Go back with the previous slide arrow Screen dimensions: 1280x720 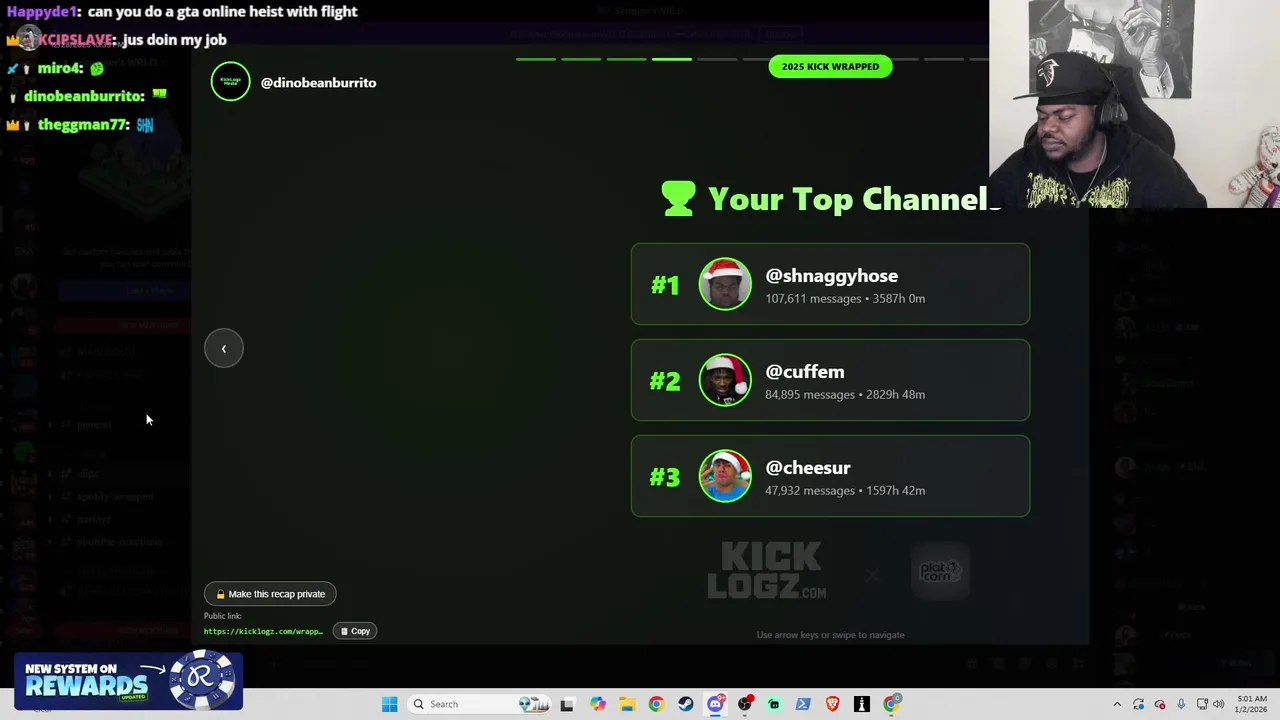[224, 349]
